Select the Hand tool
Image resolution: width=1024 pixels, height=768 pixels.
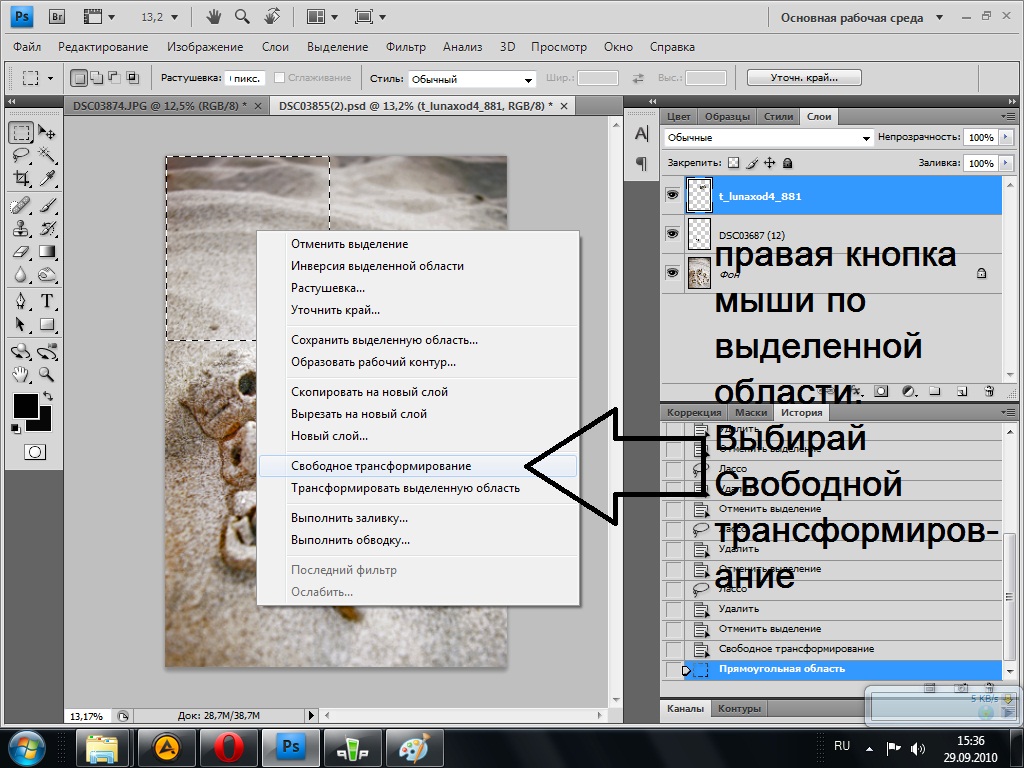click(x=21, y=375)
